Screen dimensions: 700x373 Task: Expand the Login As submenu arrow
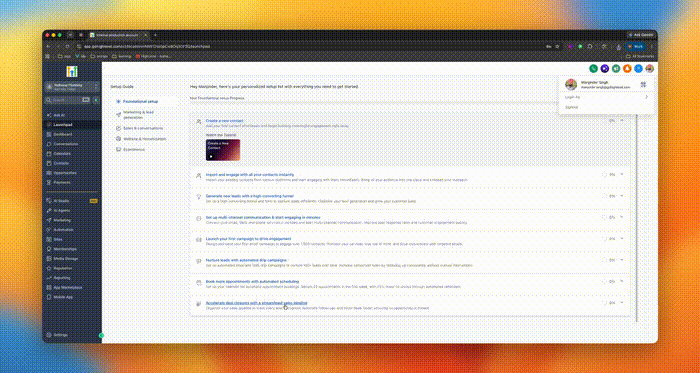pos(646,97)
